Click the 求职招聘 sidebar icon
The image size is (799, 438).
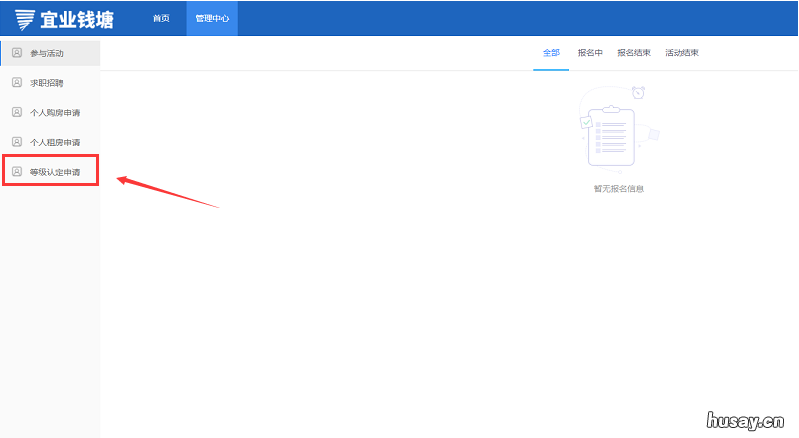(x=16, y=82)
